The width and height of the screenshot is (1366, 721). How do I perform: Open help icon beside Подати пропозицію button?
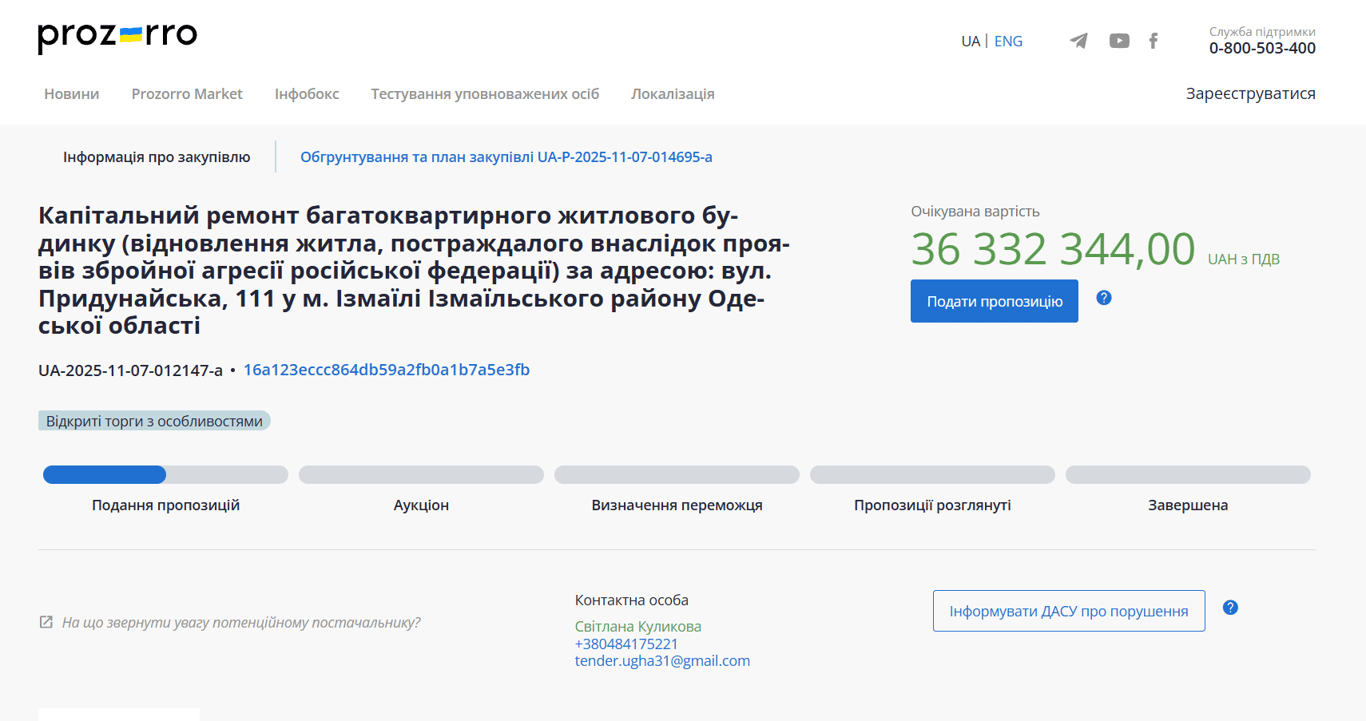point(1104,297)
